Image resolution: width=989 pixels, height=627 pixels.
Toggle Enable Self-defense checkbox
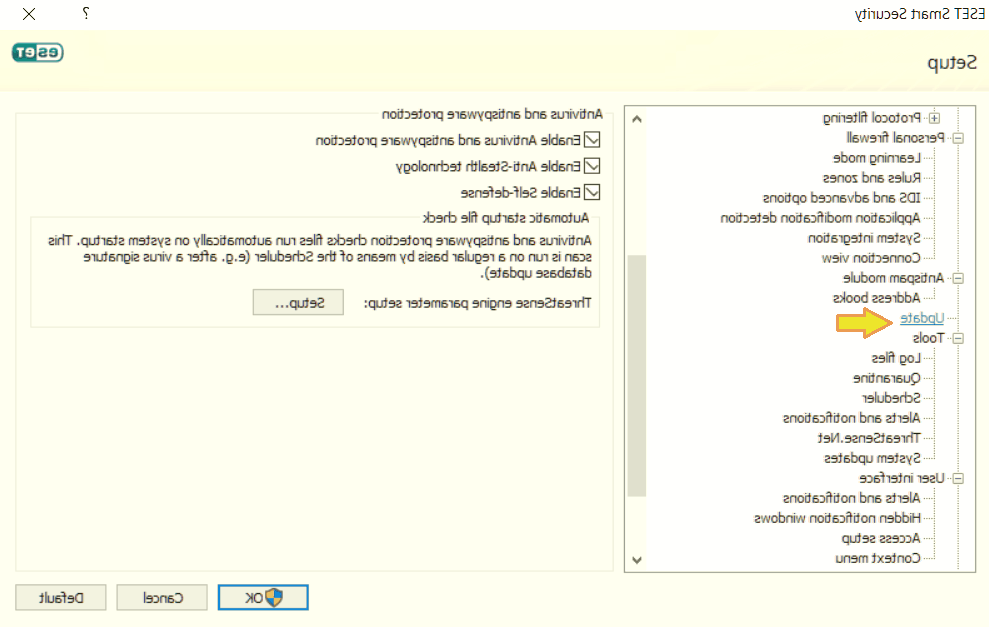(x=592, y=192)
